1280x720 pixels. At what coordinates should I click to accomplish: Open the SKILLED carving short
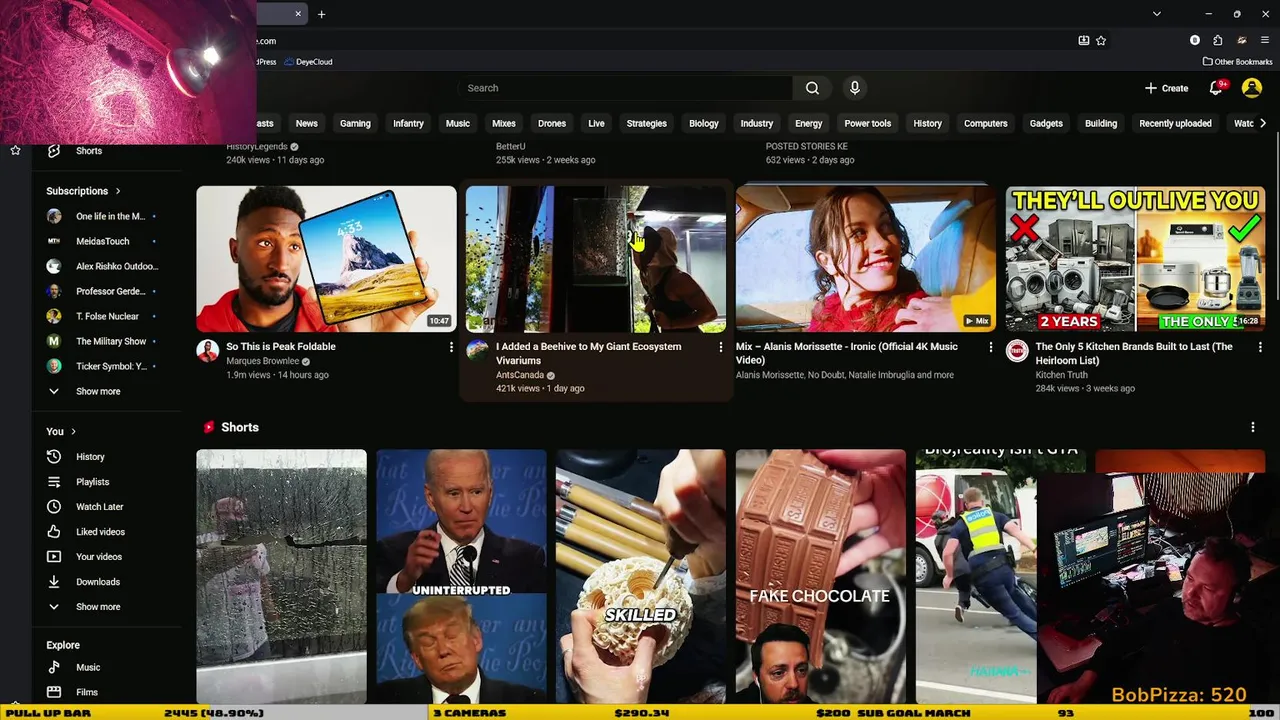641,577
